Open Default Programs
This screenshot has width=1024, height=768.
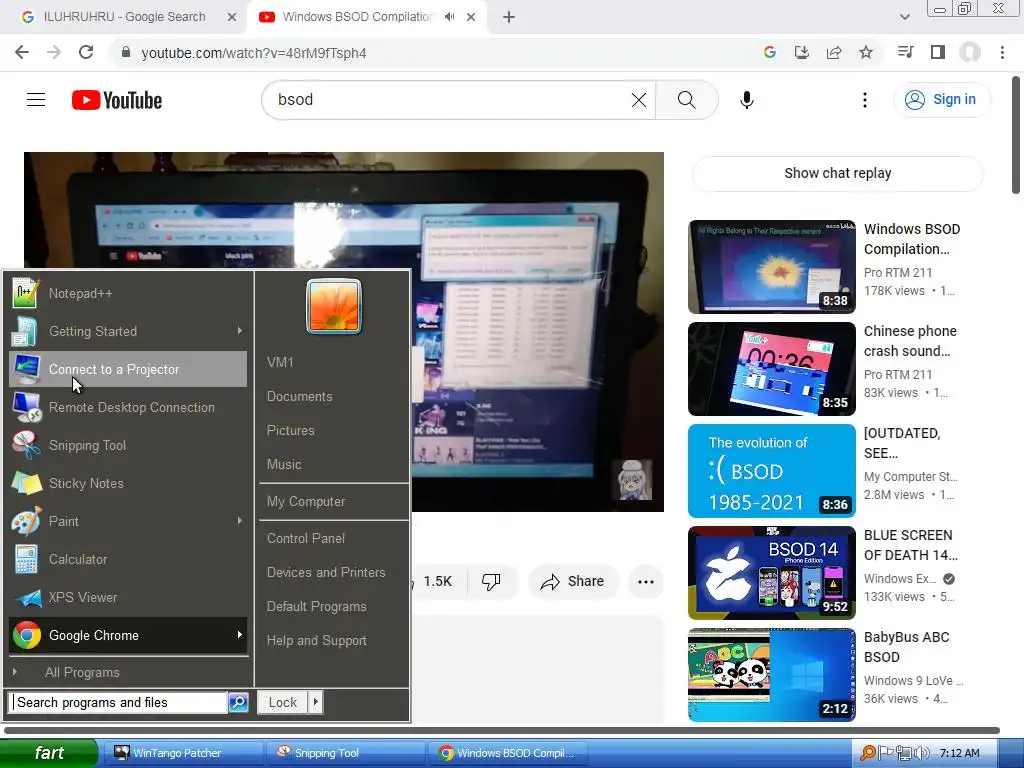pyautogui.click(x=317, y=606)
